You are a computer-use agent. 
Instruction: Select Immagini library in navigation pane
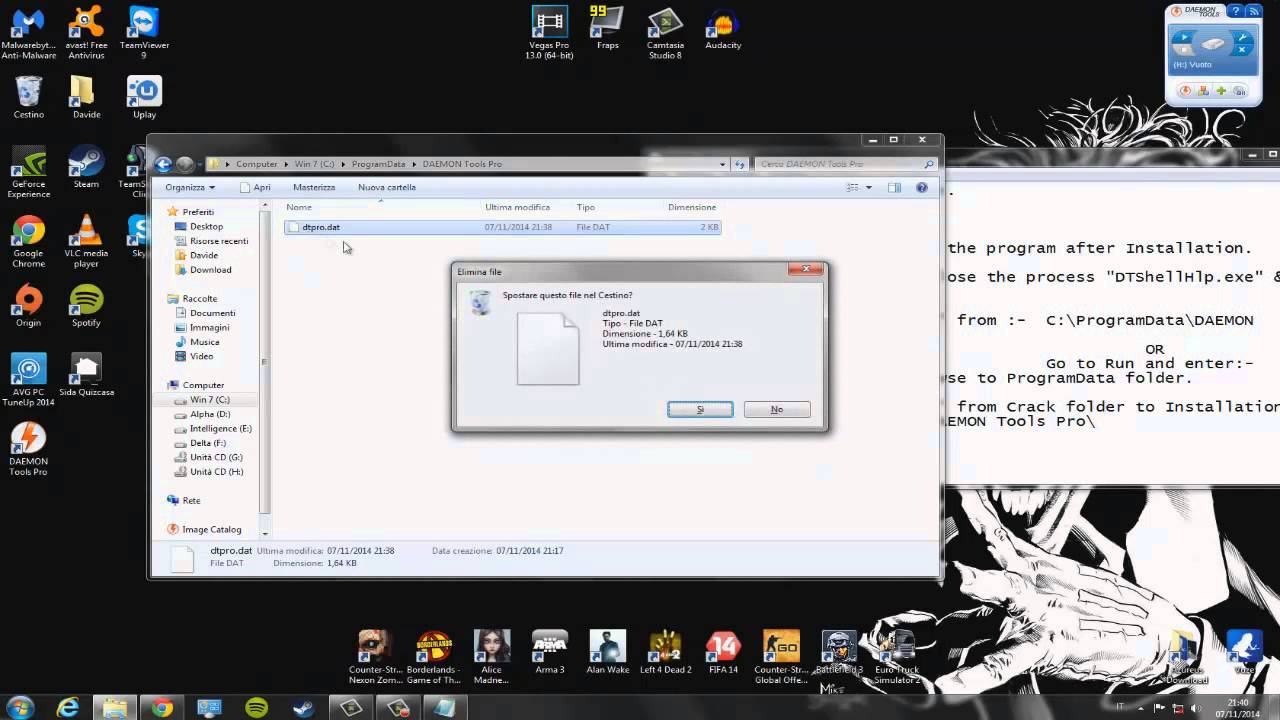(x=209, y=327)
